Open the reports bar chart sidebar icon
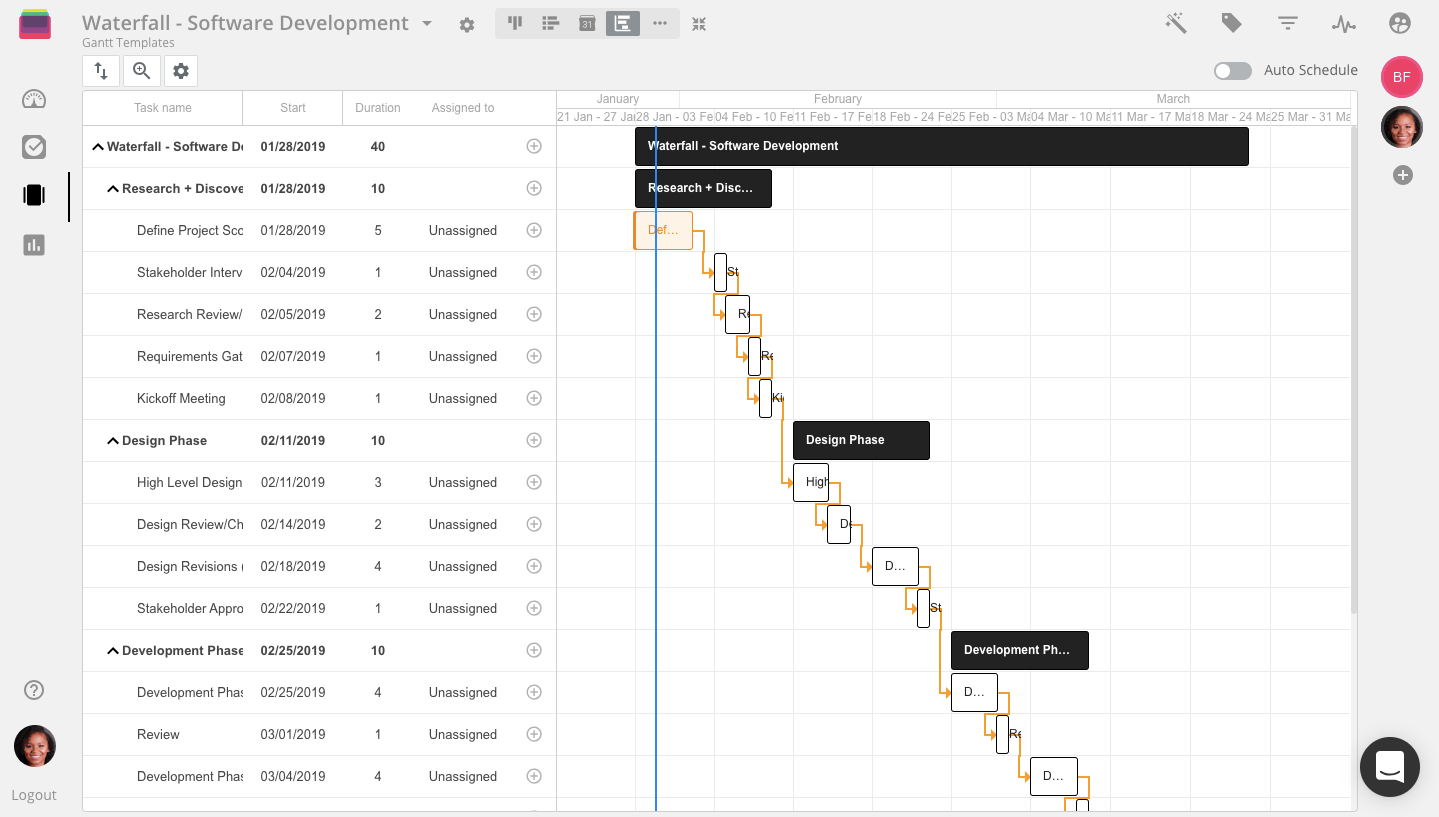The width and height of the screenshot is (1439, 817). 34,244
